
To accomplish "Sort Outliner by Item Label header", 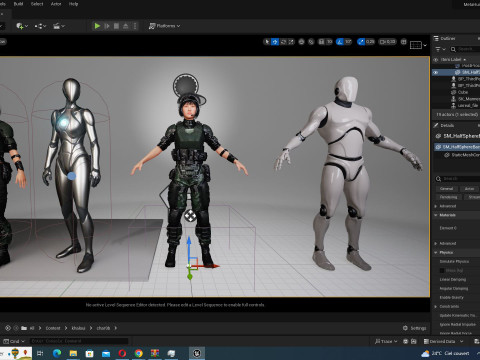I will [x=453, y=59].
